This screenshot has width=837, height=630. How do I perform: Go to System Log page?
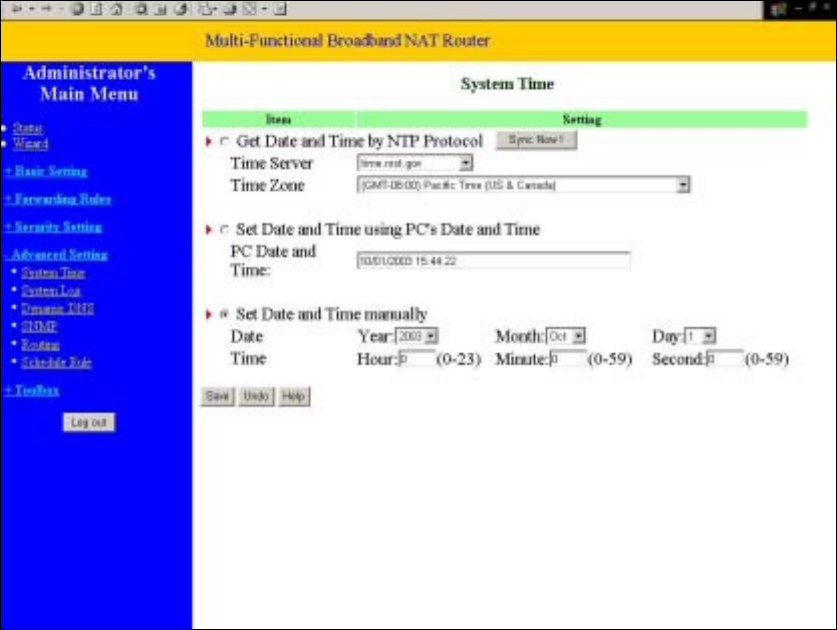click(51, 290)
